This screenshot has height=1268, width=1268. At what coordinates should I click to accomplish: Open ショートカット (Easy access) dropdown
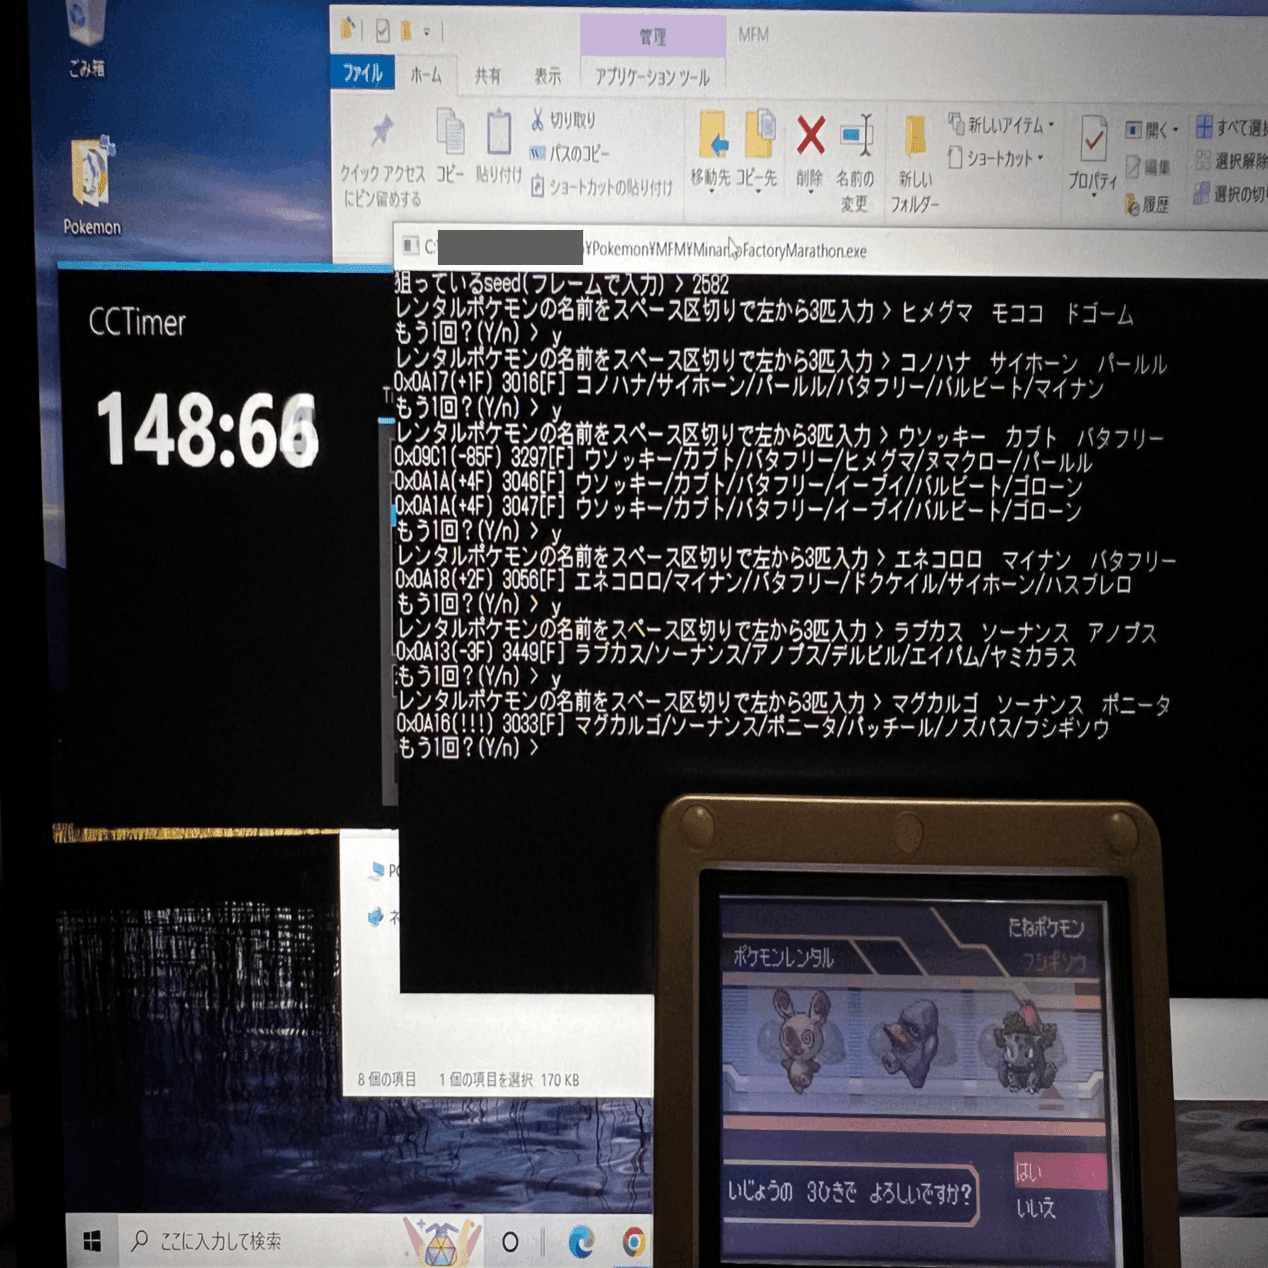point(995,158)
